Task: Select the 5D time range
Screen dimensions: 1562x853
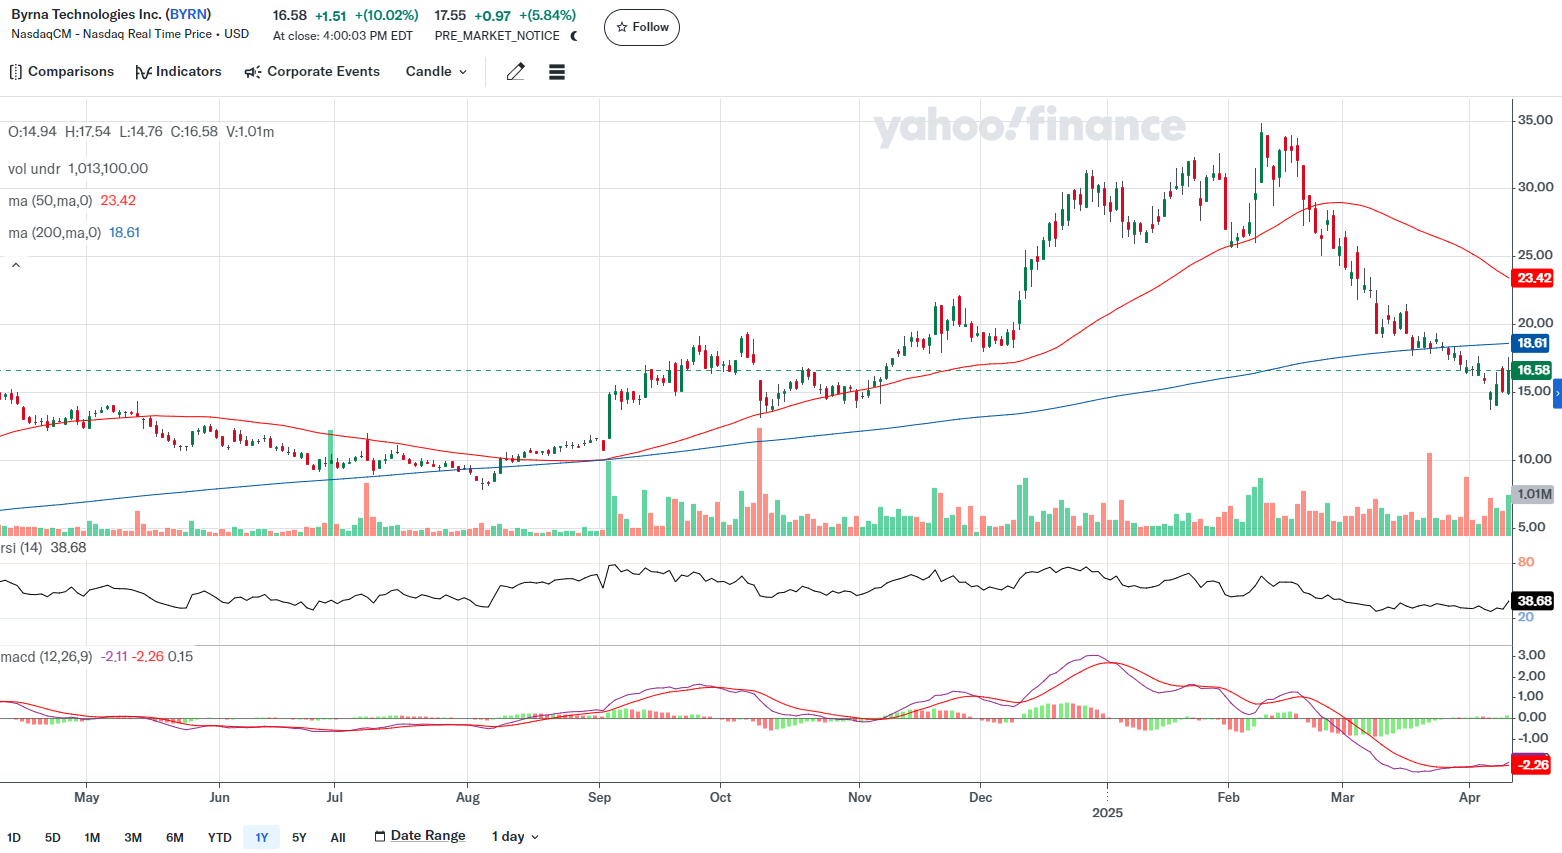Action: click(x=53, y=837)
